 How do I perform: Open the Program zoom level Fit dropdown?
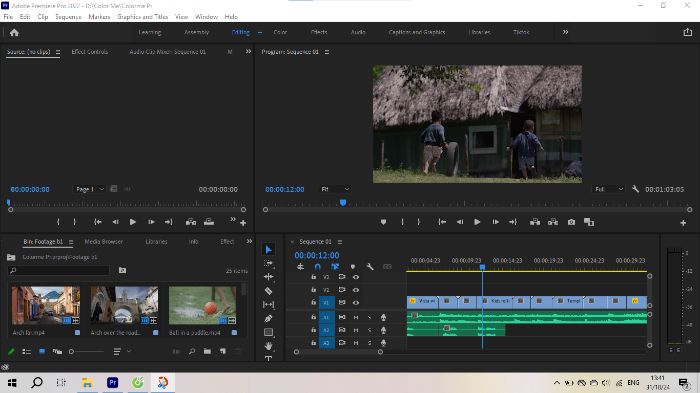coord(335,189)
